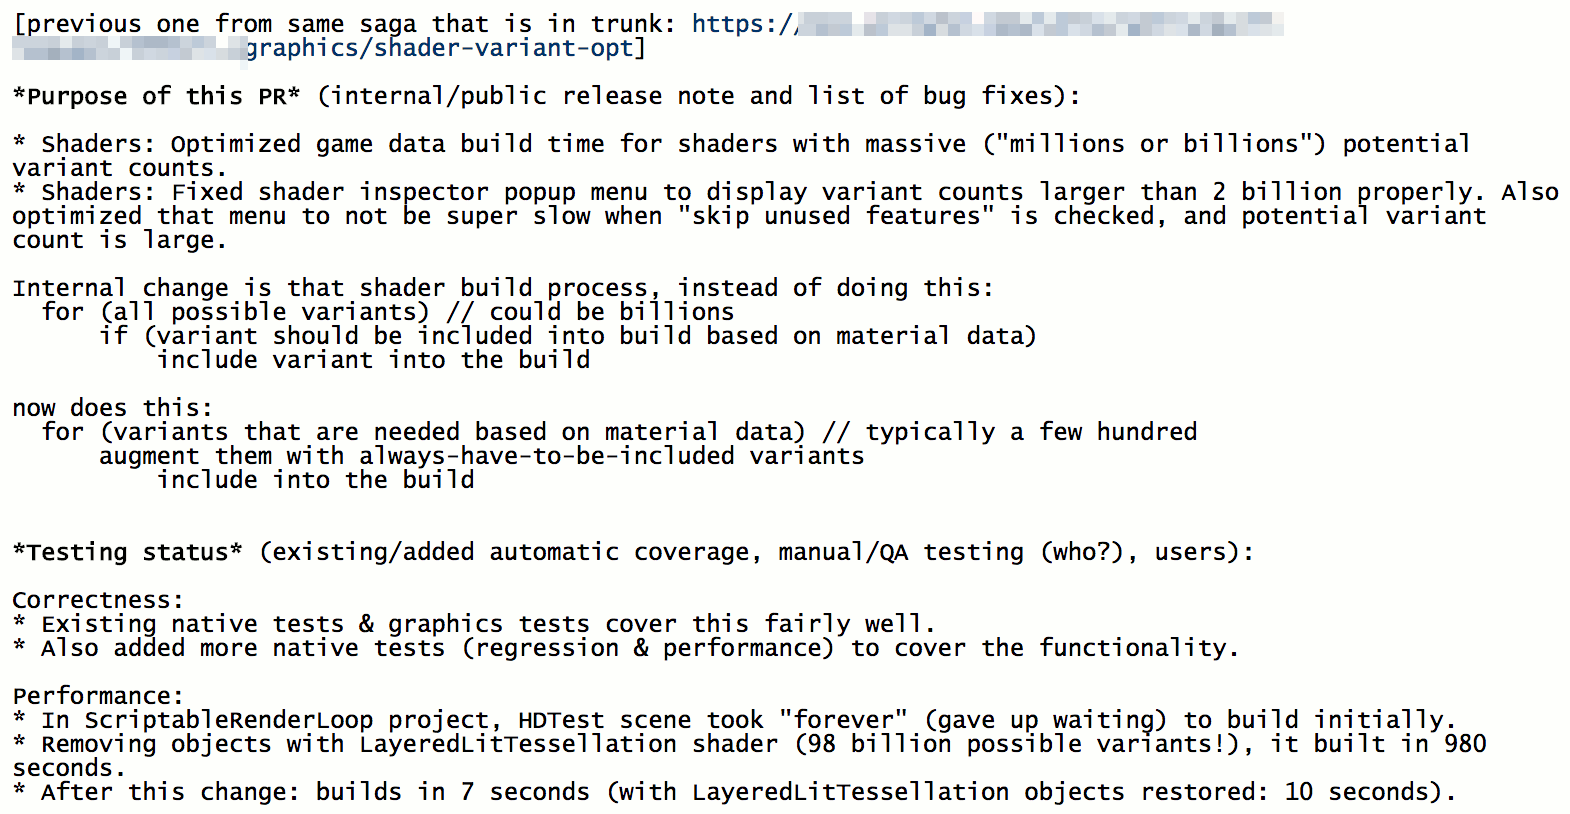Click the 'augment them with always-have-to-be-included' line
The height and width of the screenshot is (814, 1570).
[481, 456]
